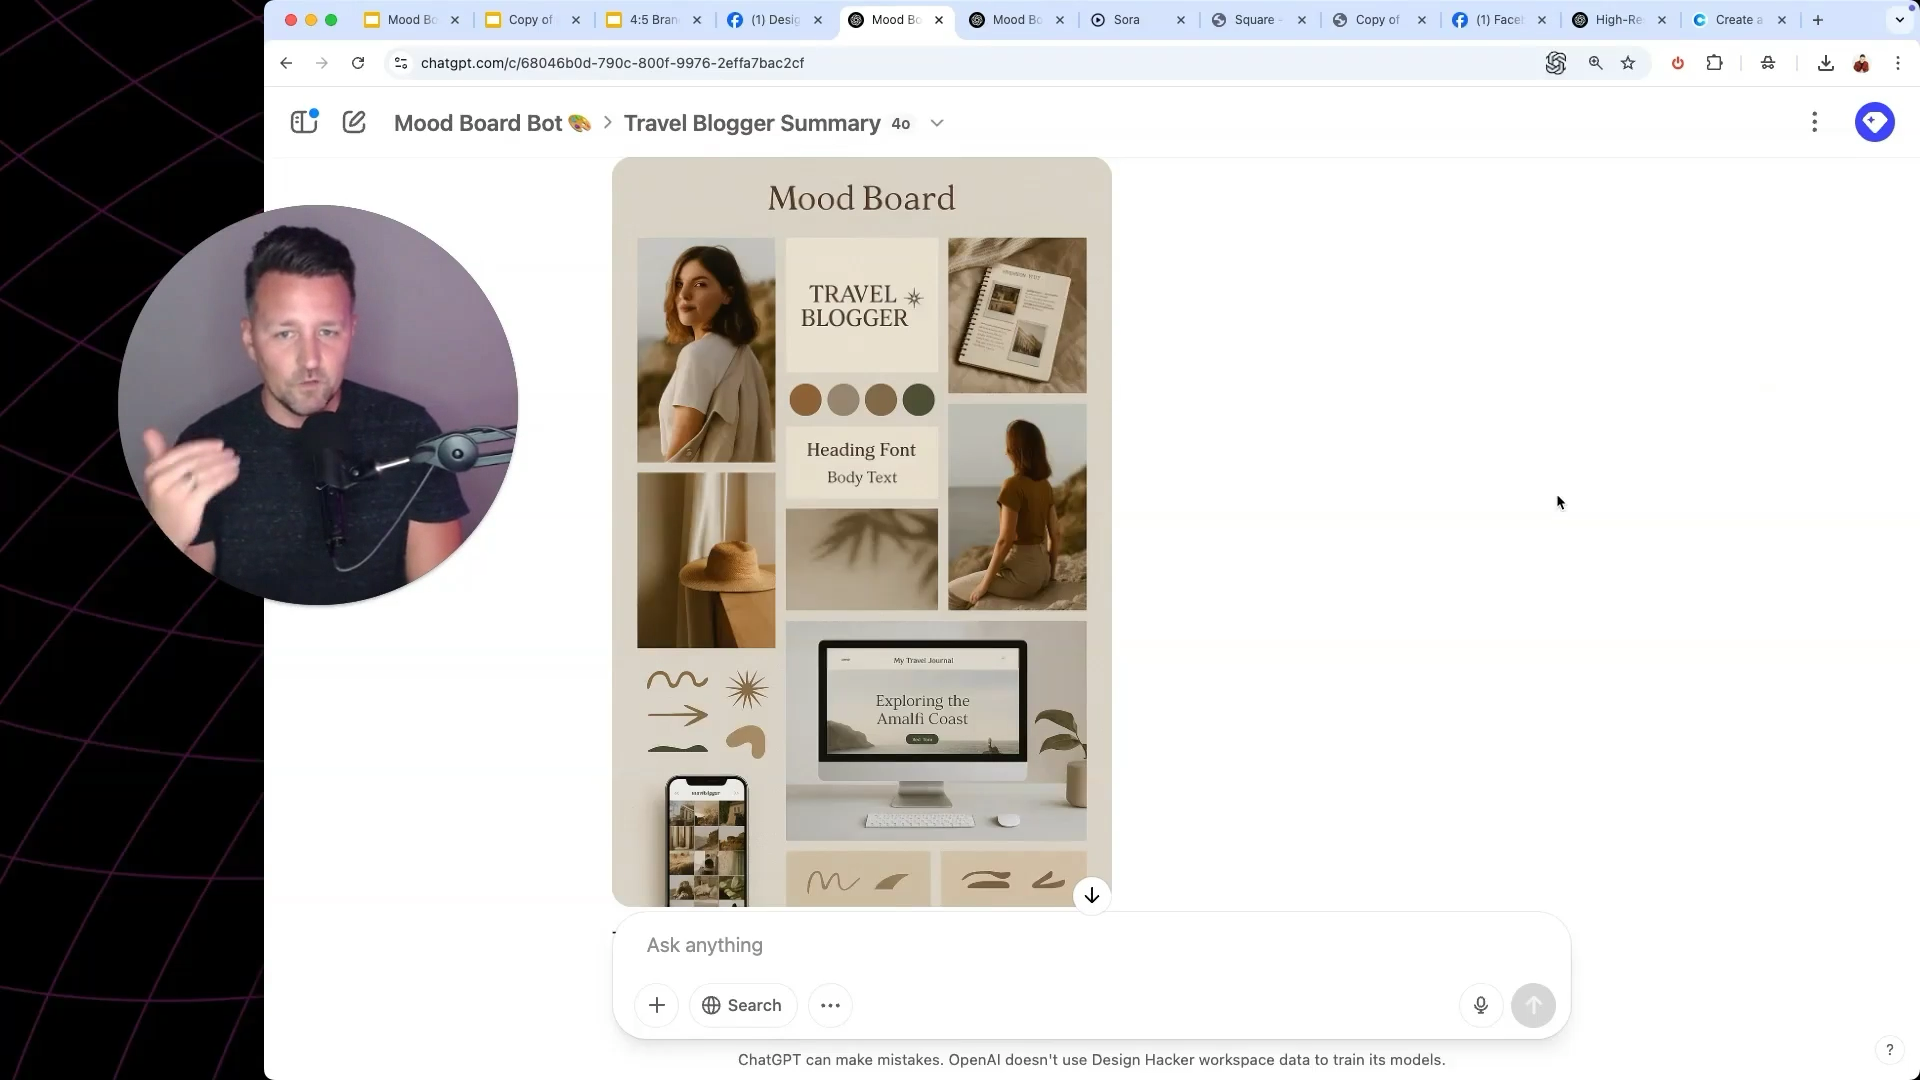Open conversation options vertical dots
Screen dimensions: 1920x1080
coord(1814,122)
